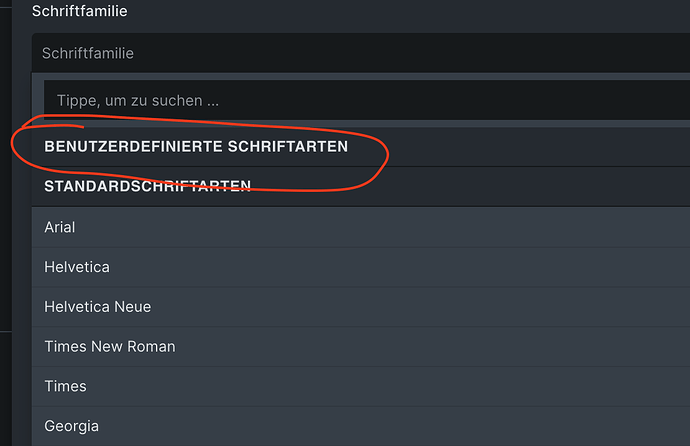Image resolution: width=690 pixels, height=446 pixels.
Task: Click the red-circled custom fonts heading
Action: click(196, 146)
